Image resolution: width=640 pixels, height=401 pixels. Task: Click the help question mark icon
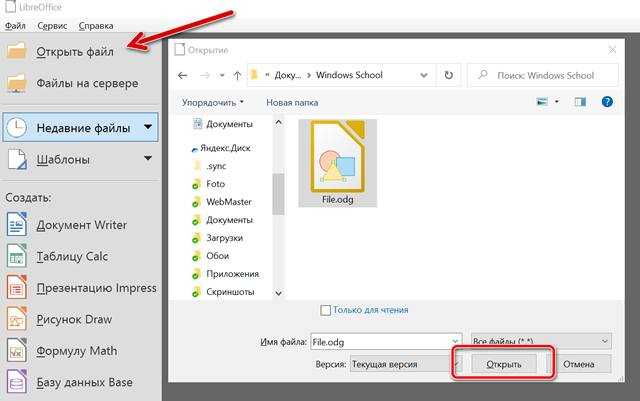[606, 102]
